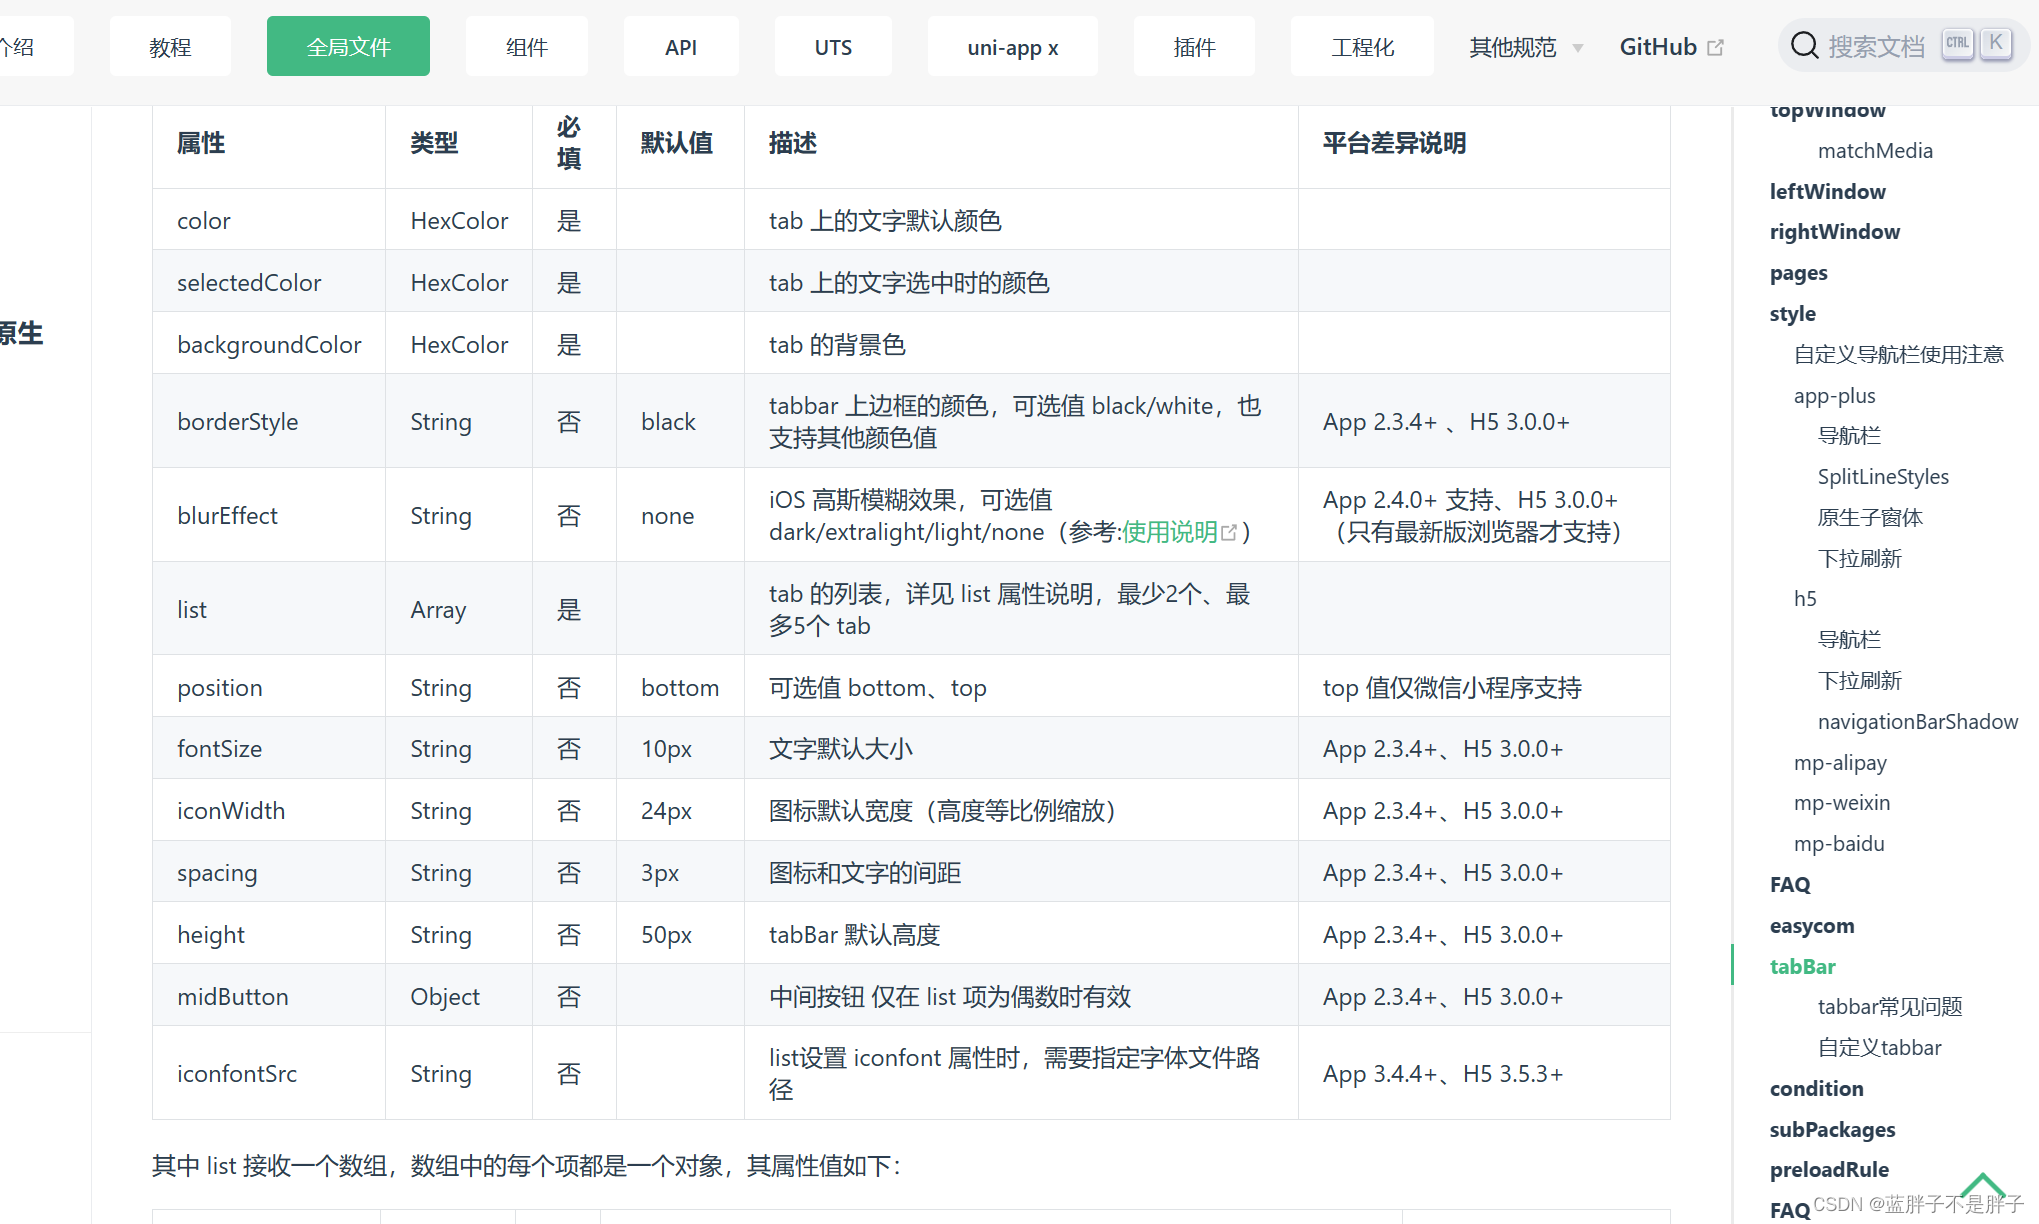
Task: Jump to matchMedia in sidebar
Action: 1875,151
